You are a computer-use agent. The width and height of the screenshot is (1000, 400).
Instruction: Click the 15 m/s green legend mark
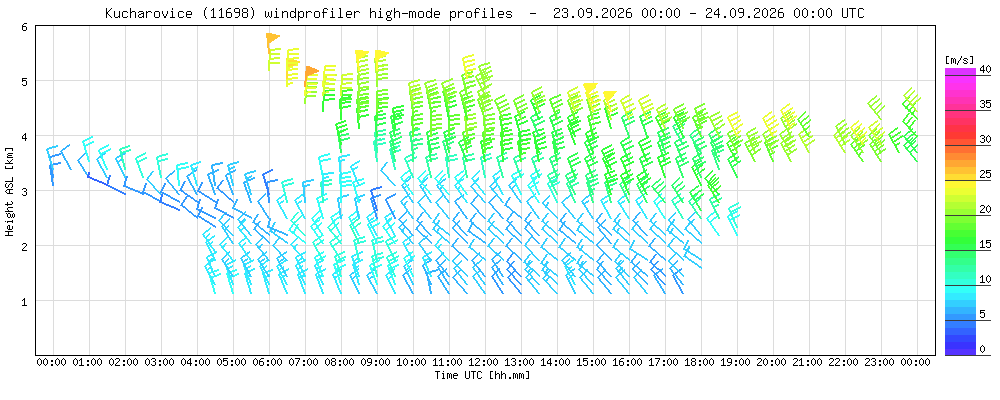click(960, 251)
